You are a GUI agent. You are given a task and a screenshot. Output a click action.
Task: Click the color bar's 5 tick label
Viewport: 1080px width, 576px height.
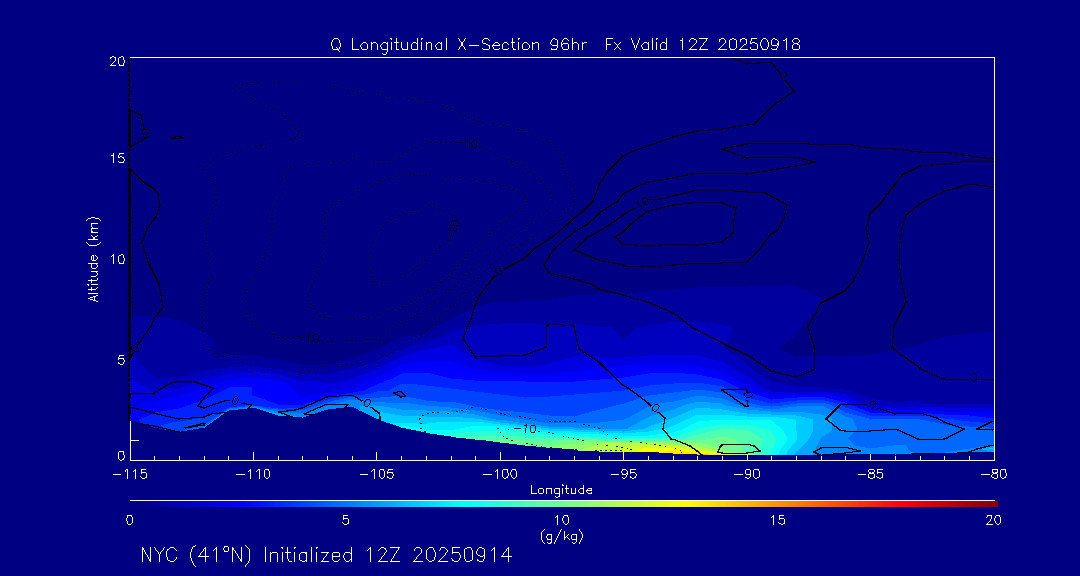(345, 520)
